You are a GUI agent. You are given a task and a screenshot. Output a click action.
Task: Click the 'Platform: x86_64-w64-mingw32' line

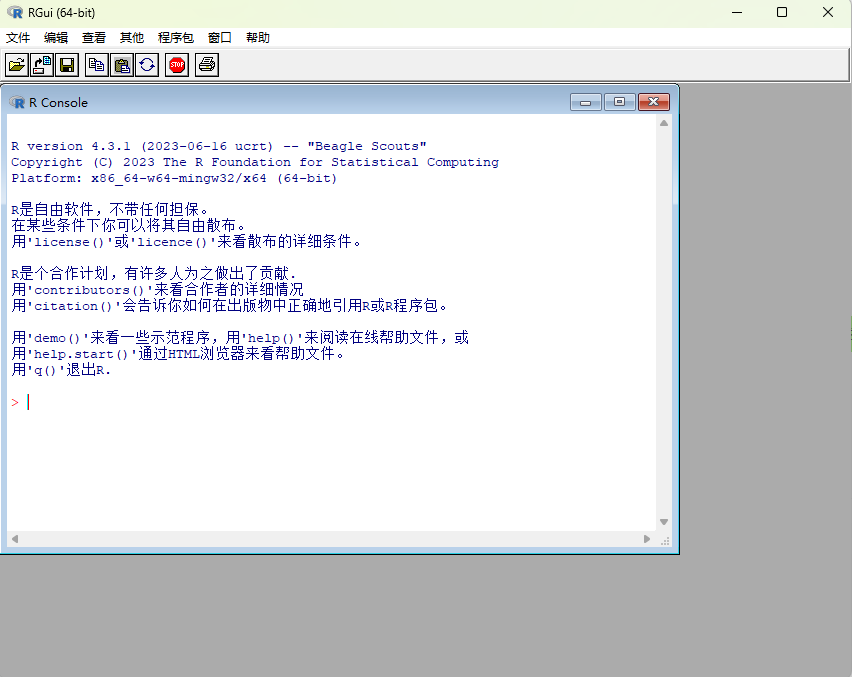point(174,178)
